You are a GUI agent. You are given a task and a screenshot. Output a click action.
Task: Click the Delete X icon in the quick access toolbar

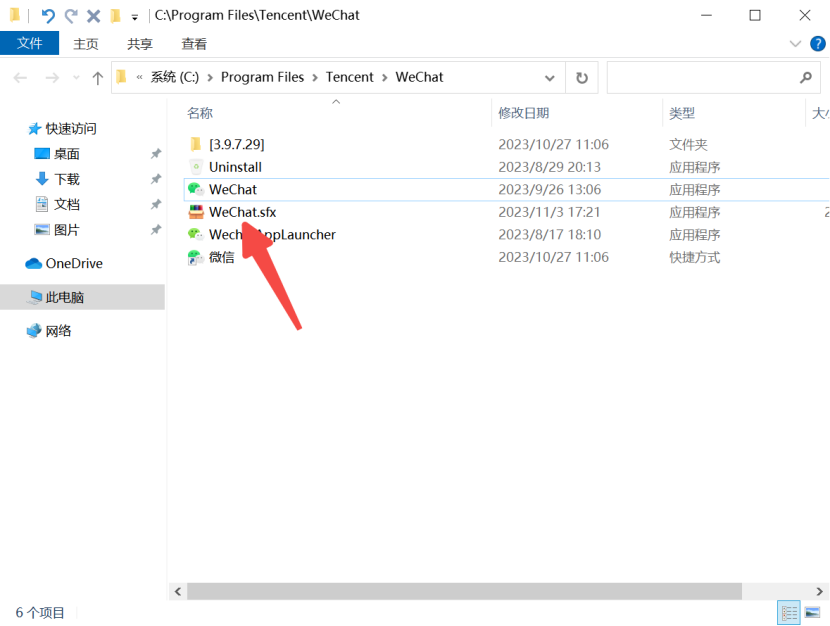94,16
